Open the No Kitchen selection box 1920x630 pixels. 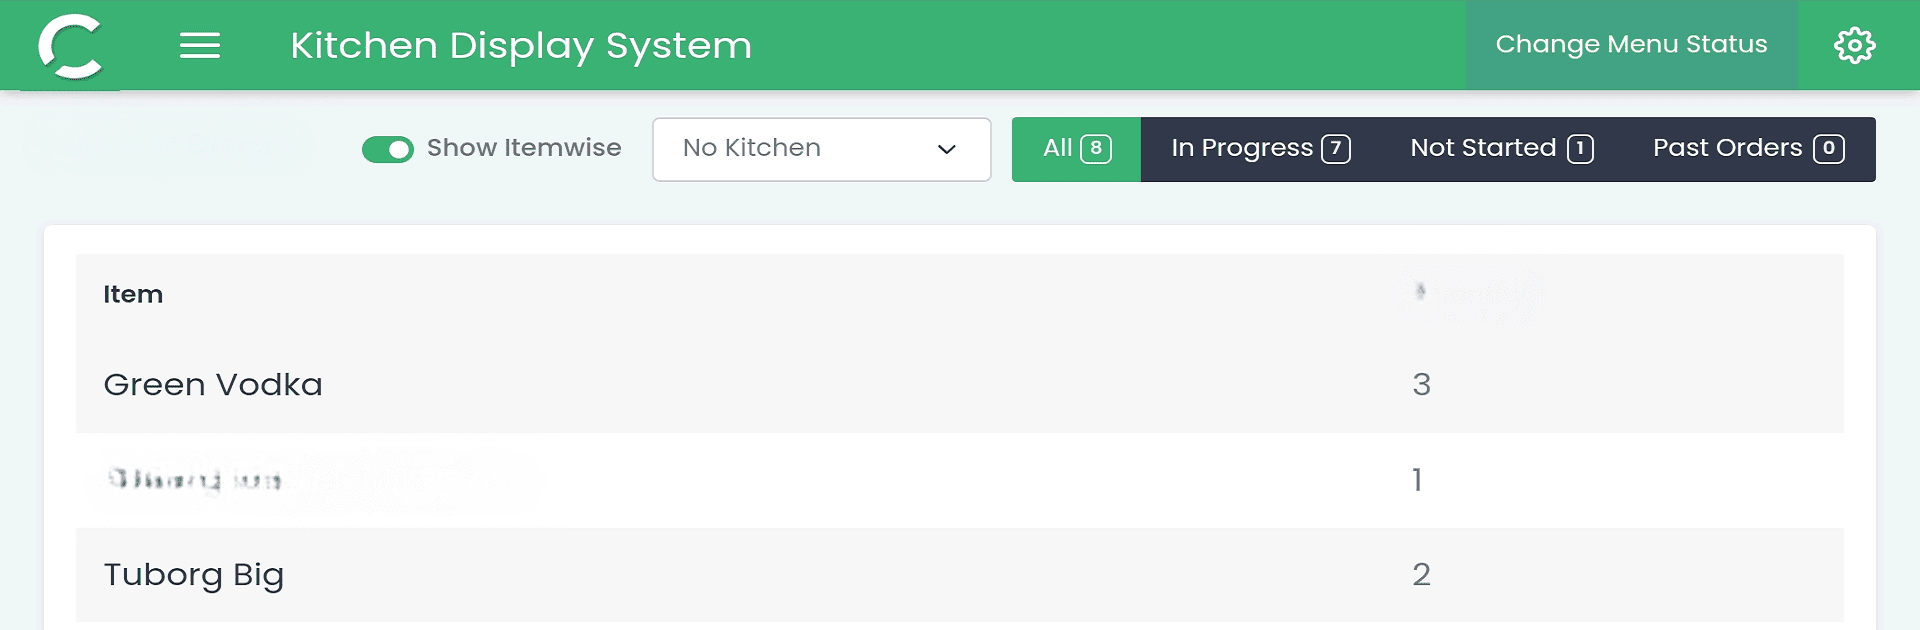[822, 150]
